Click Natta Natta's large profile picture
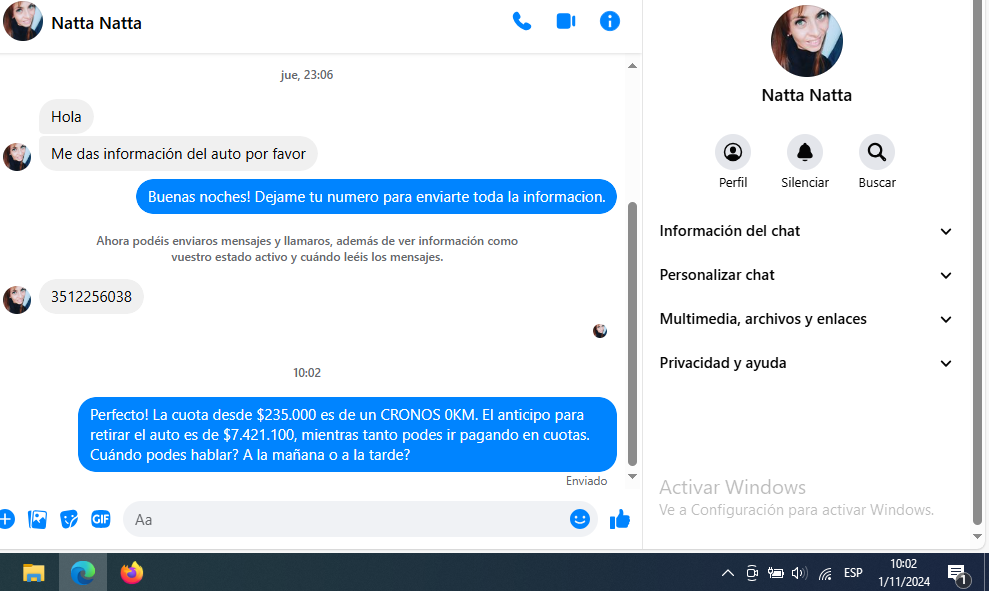 [x=807, y=41]
